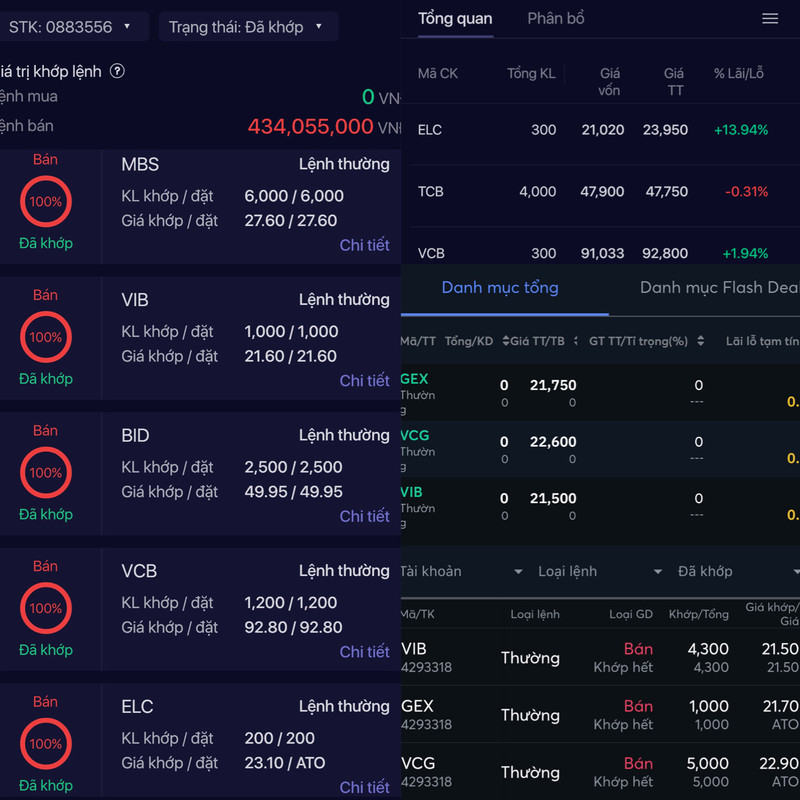
Task: Click the 6,000 / 6,000 matched volume for MBS
Action: [x=294, y=196]
